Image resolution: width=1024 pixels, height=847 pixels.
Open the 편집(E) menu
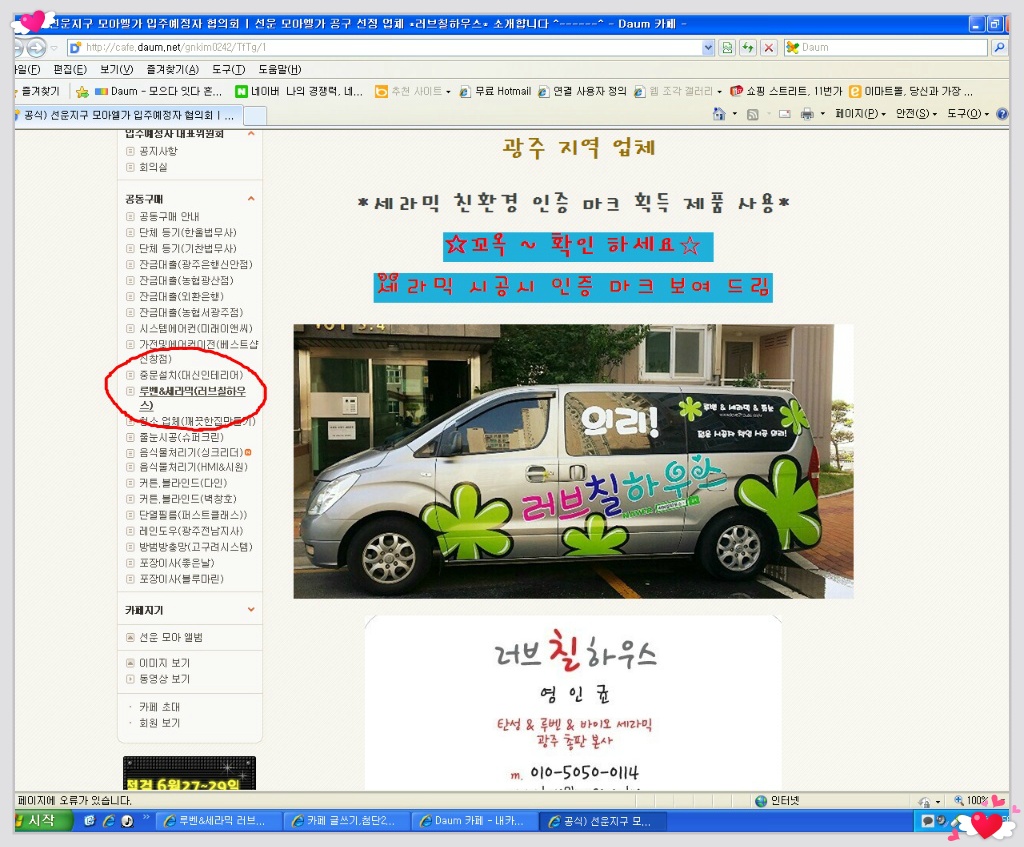click(x=70, y=69)
